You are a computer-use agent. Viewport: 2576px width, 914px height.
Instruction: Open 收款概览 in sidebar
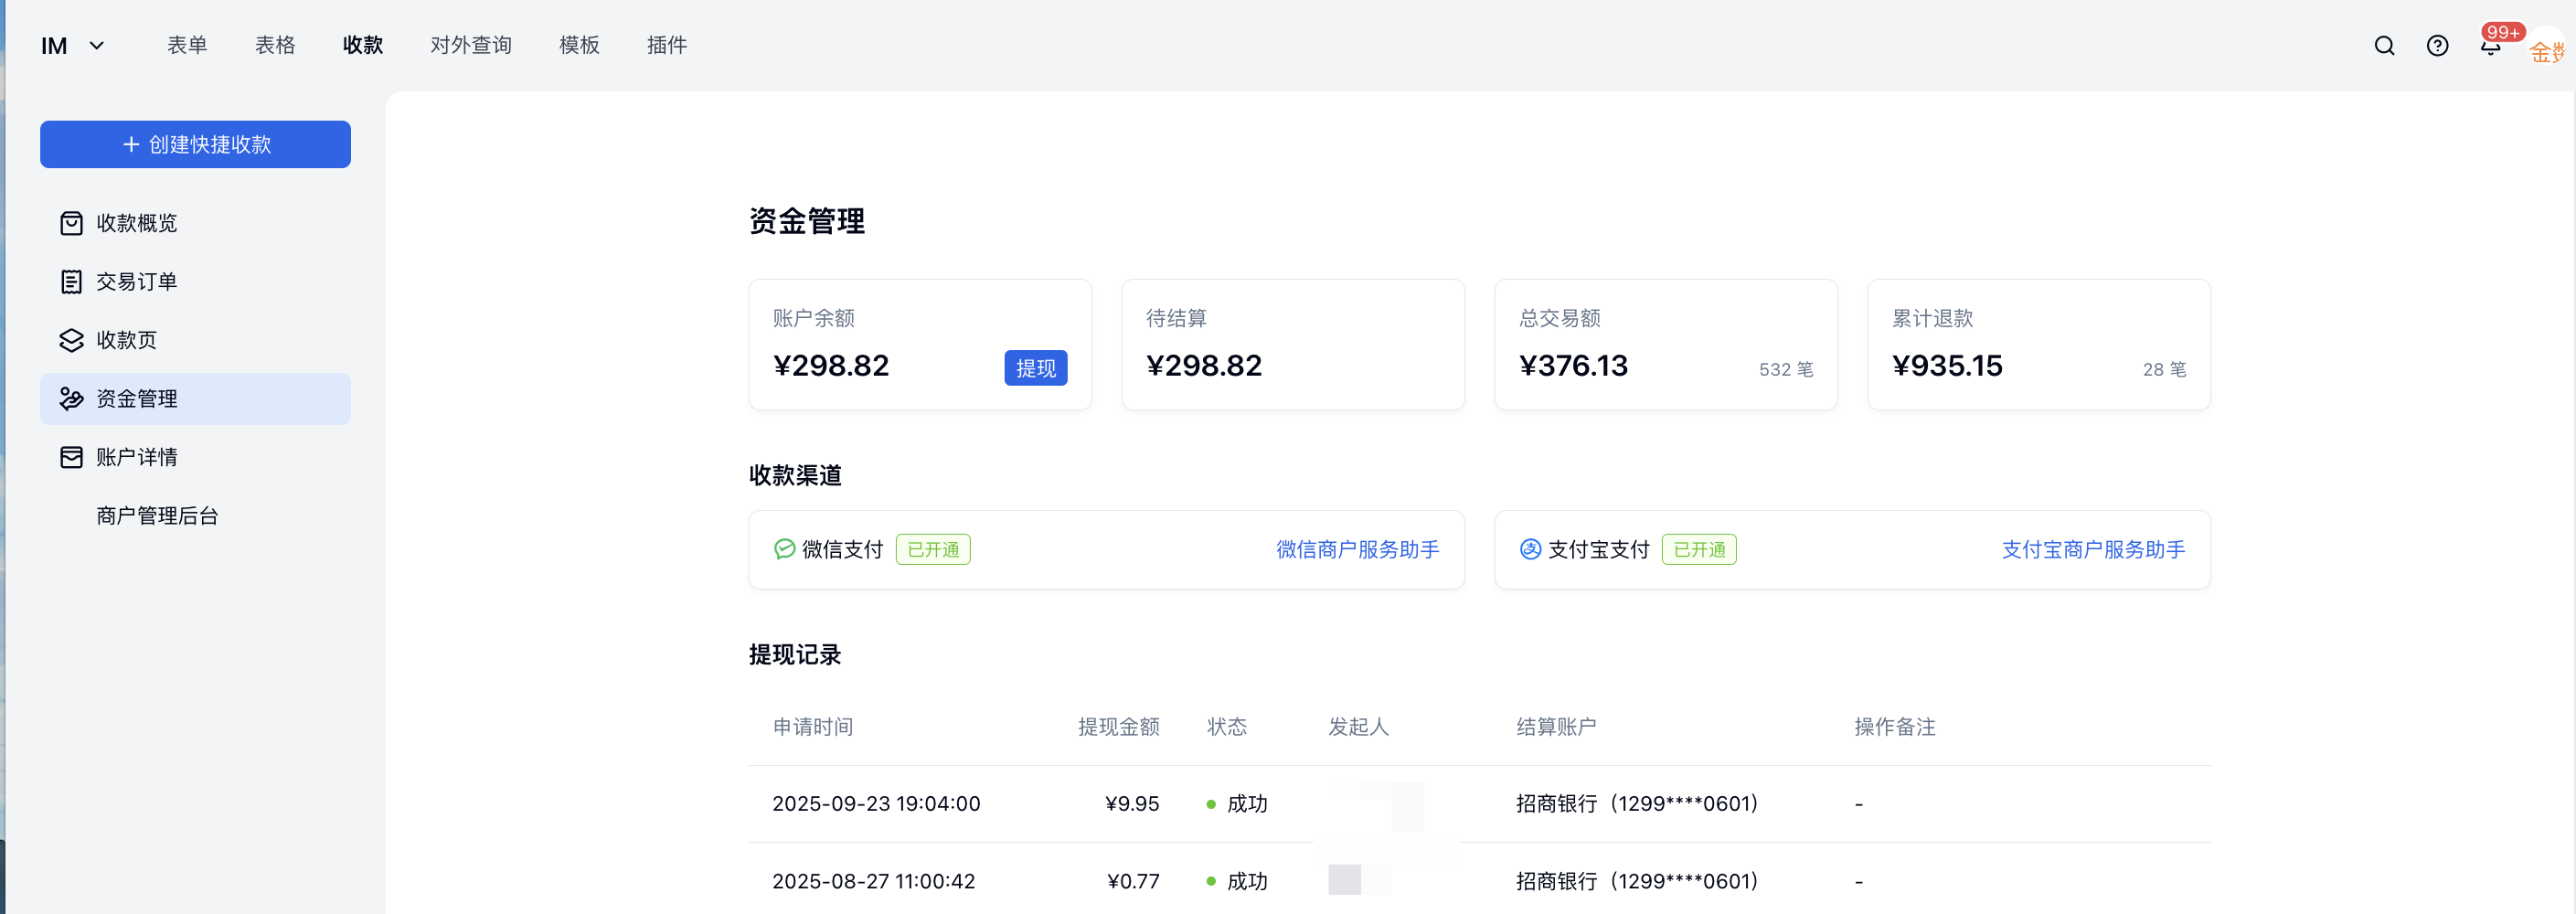pyautogui.click(x=195, y=223)
